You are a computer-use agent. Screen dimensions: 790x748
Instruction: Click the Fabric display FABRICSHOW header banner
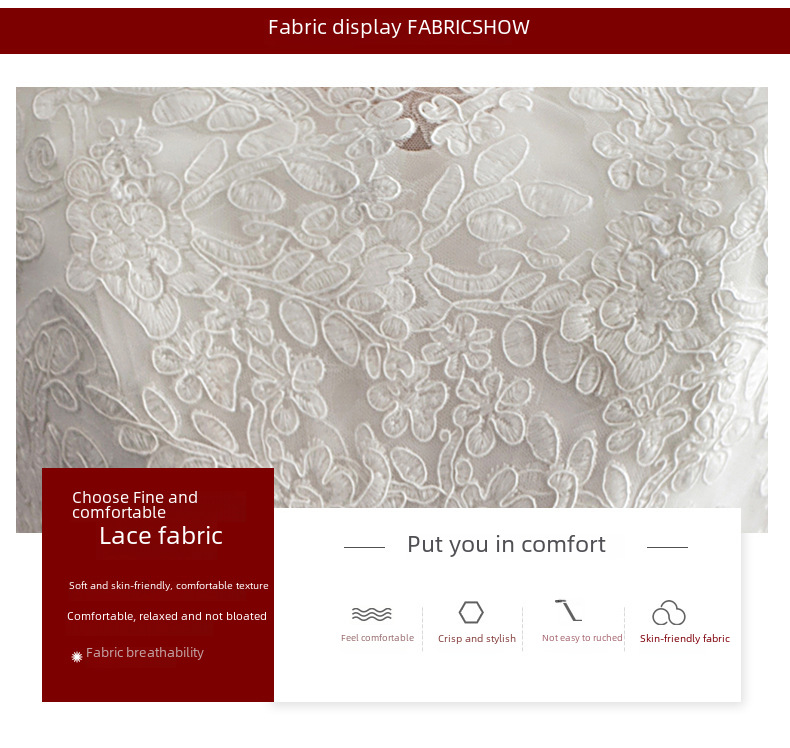[x=395, y=31]
